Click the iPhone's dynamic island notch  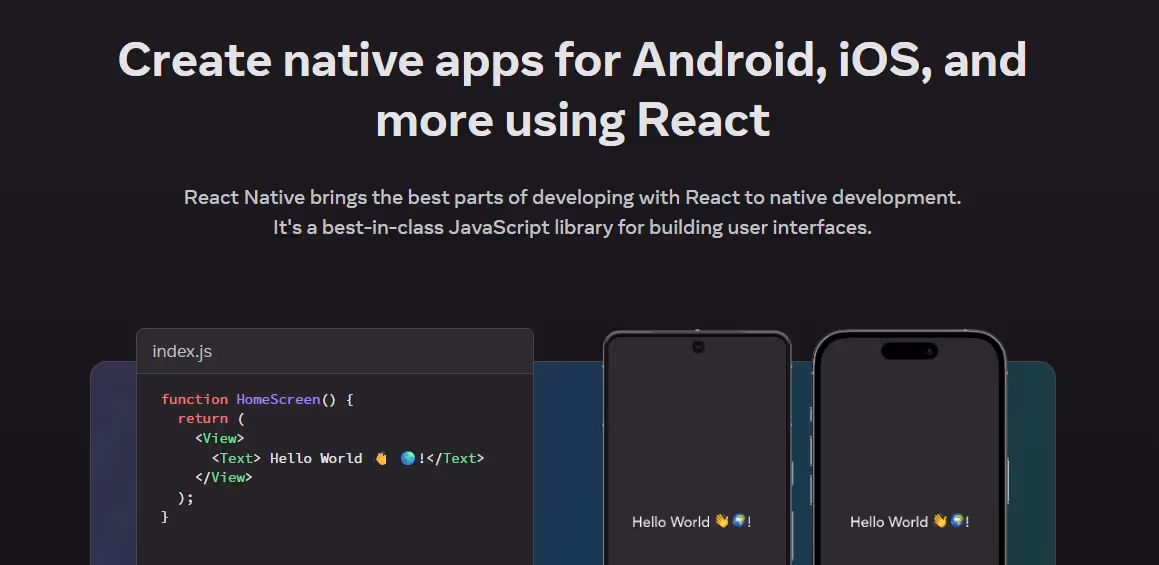[909, 351]
